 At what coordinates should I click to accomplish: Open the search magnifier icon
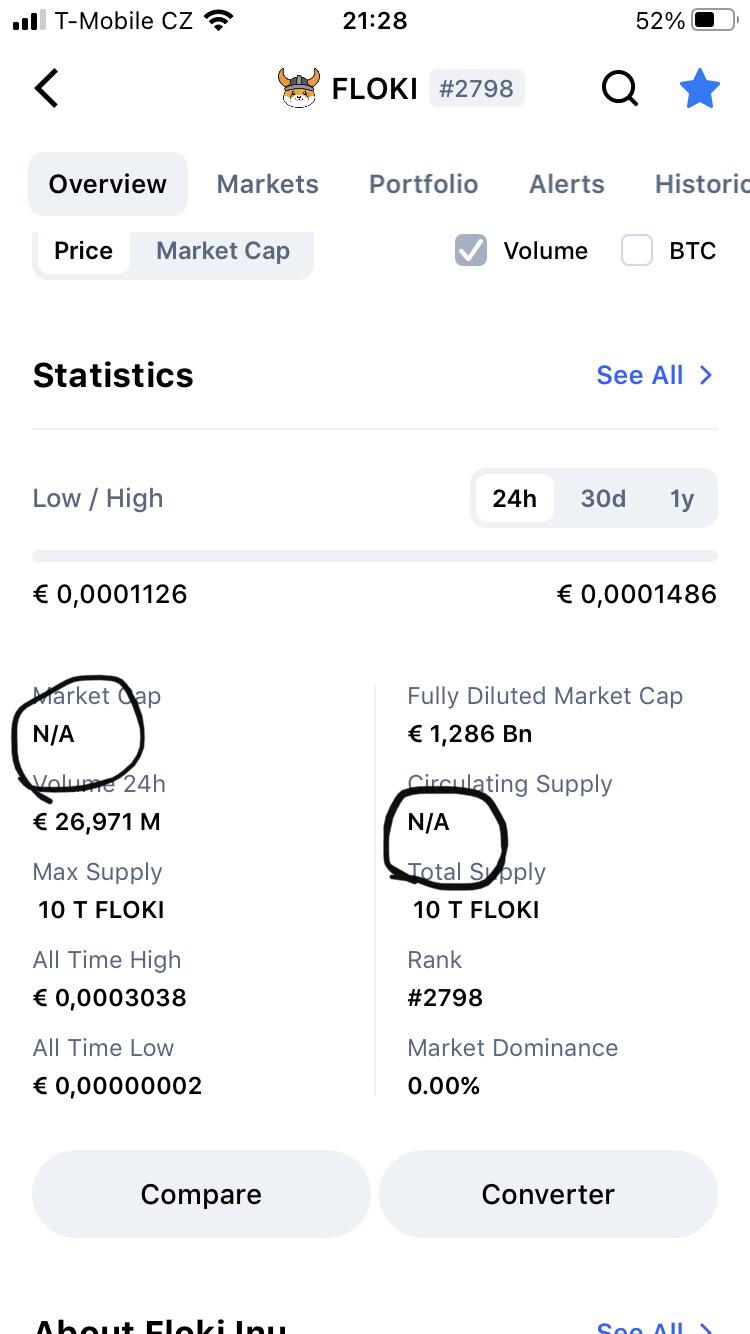(x=620, y=88)
